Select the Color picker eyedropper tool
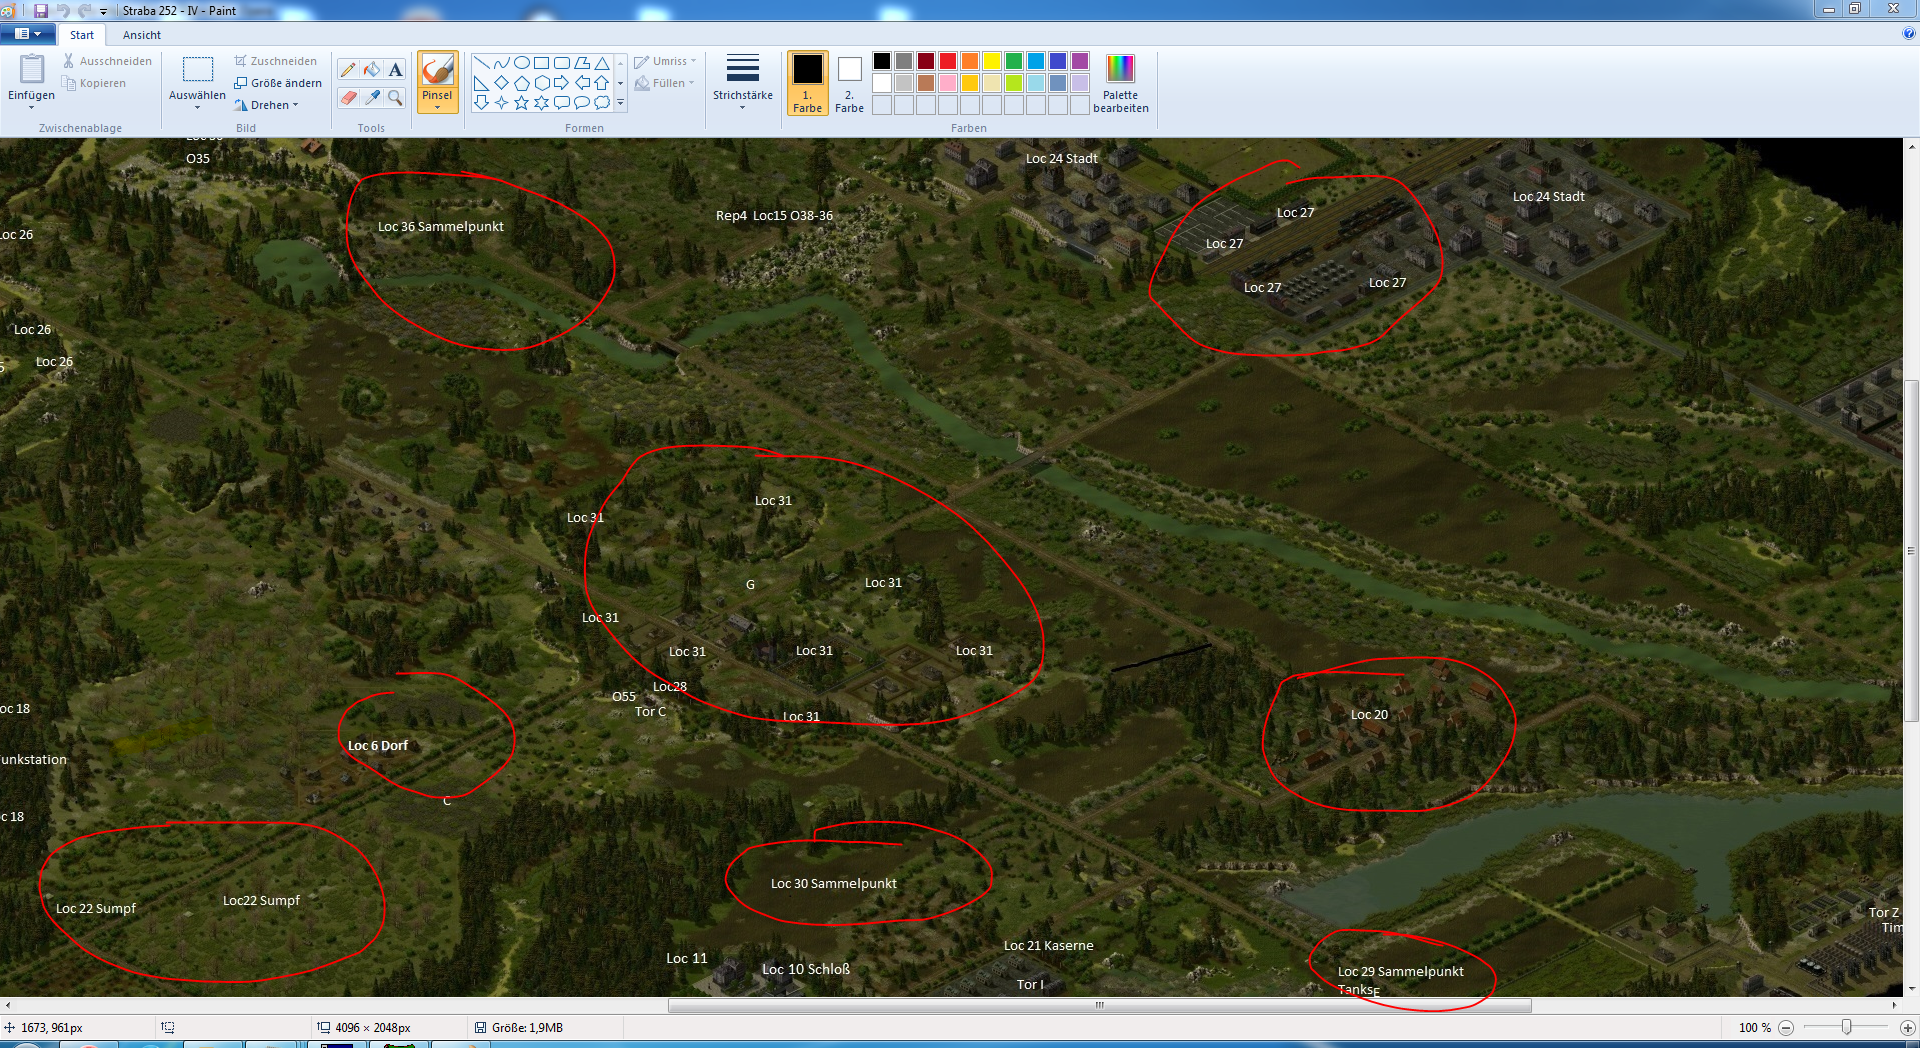The width and height of the screenshot is (1920, 1048). pyautogui.click(x=372, y=97)
